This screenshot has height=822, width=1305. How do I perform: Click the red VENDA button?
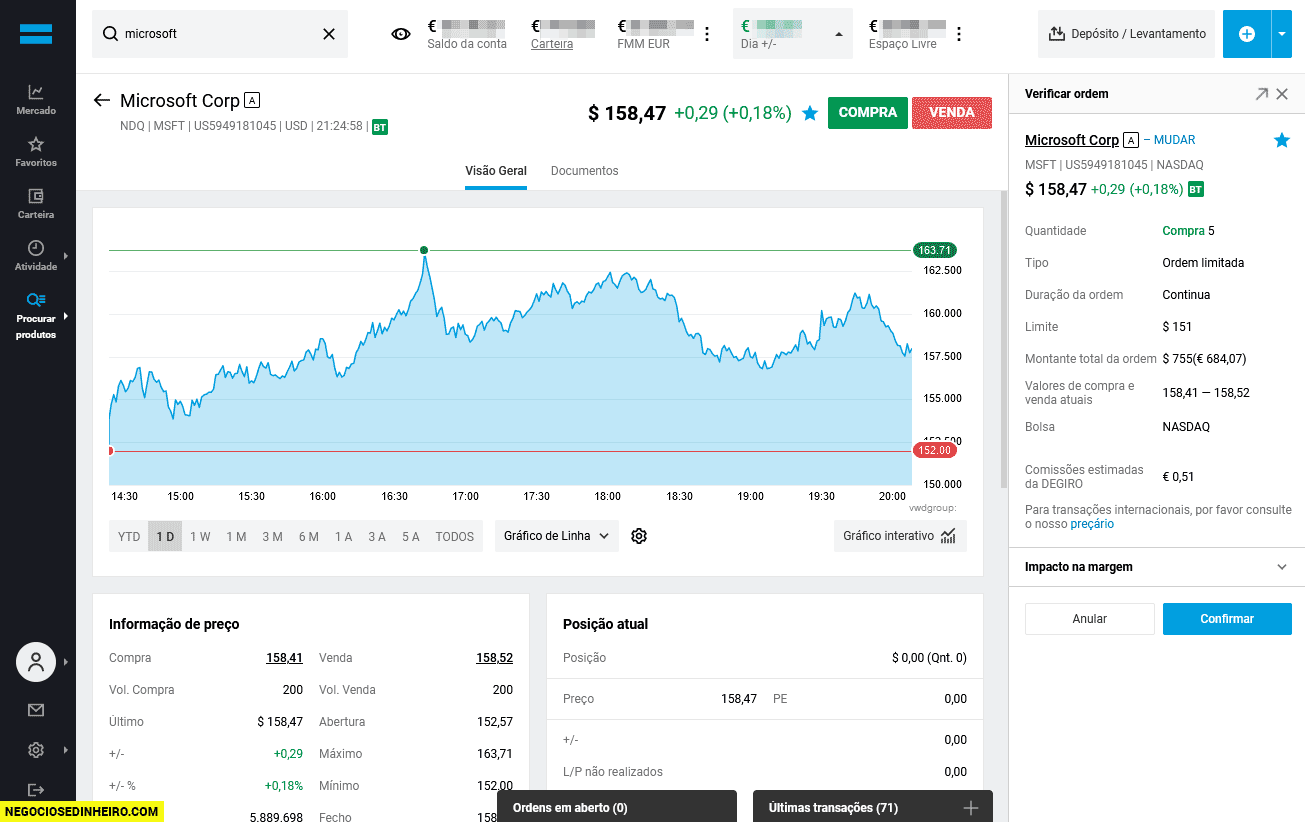click(952, 113)
